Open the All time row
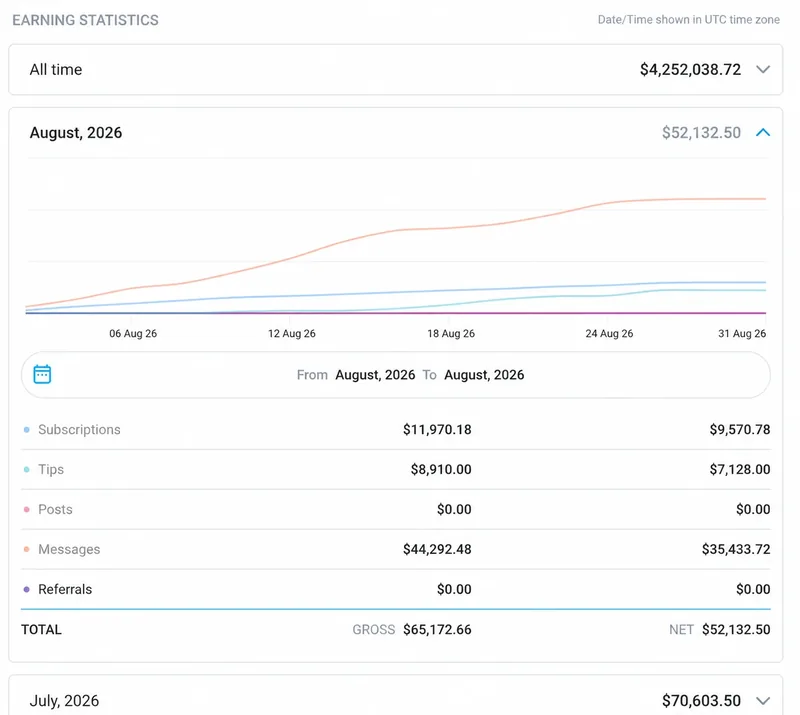 coord(395,69)
